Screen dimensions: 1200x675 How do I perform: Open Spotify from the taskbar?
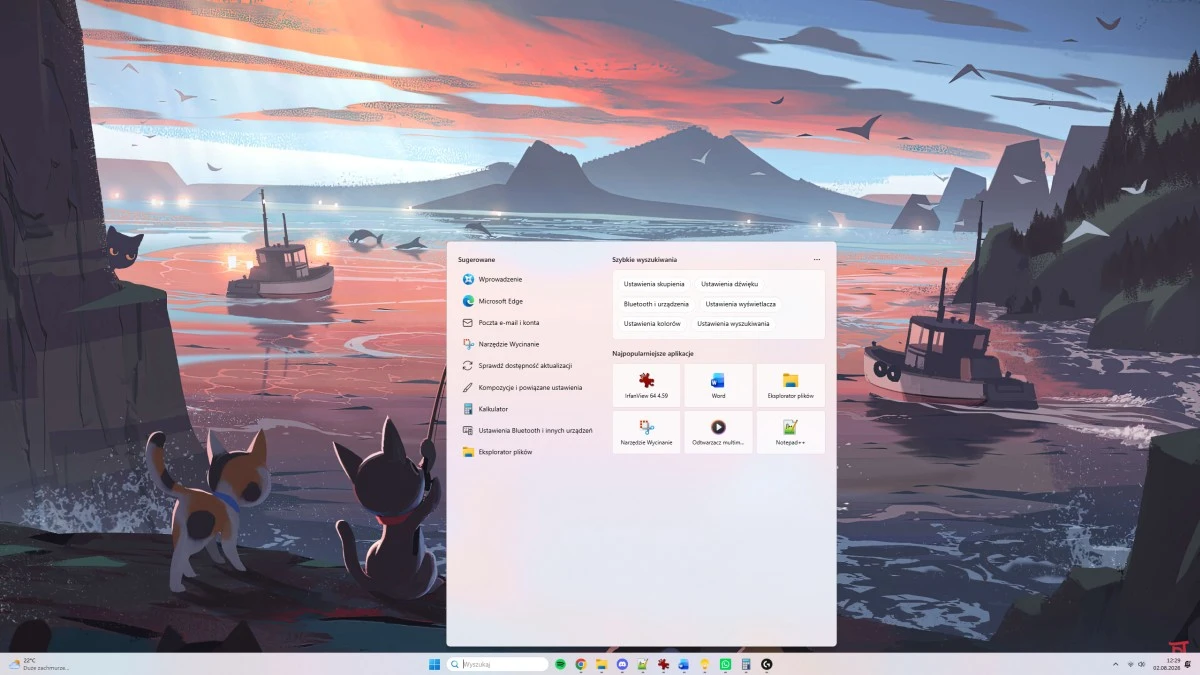[x=561, y=664]
